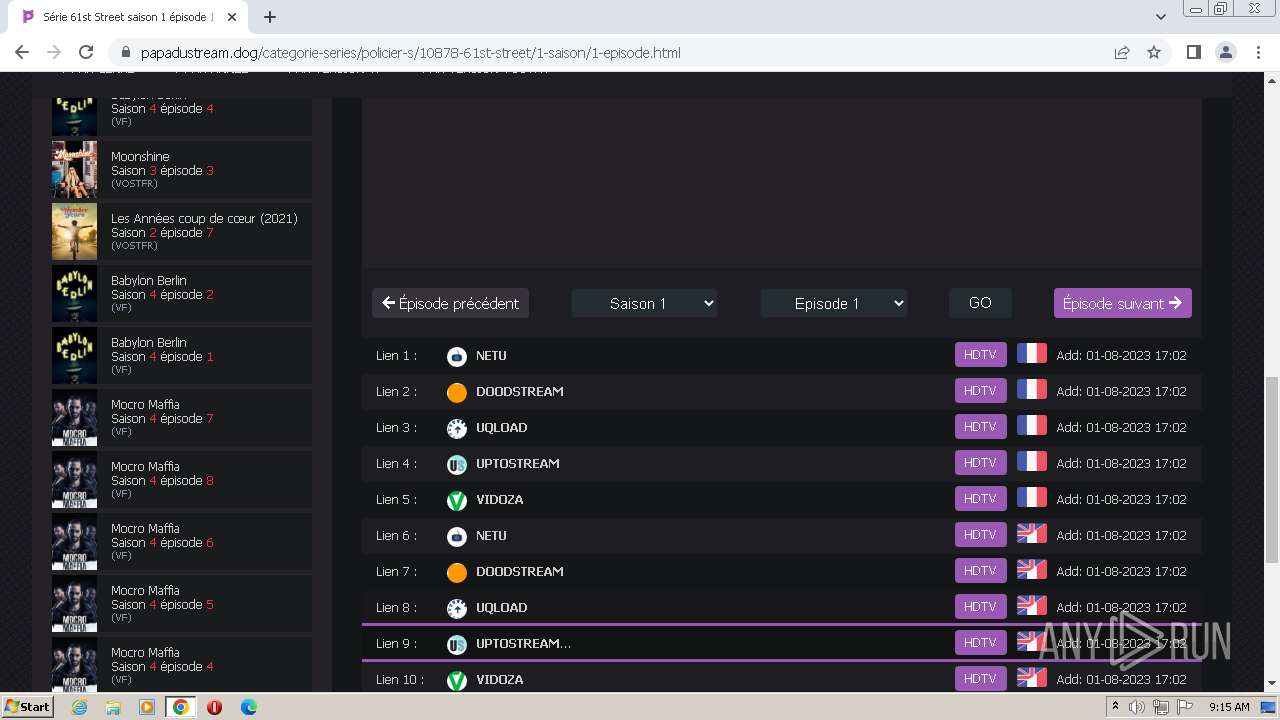
Task: Click the Doodstream icon in Lien 7 row
Action: [457, 572]
